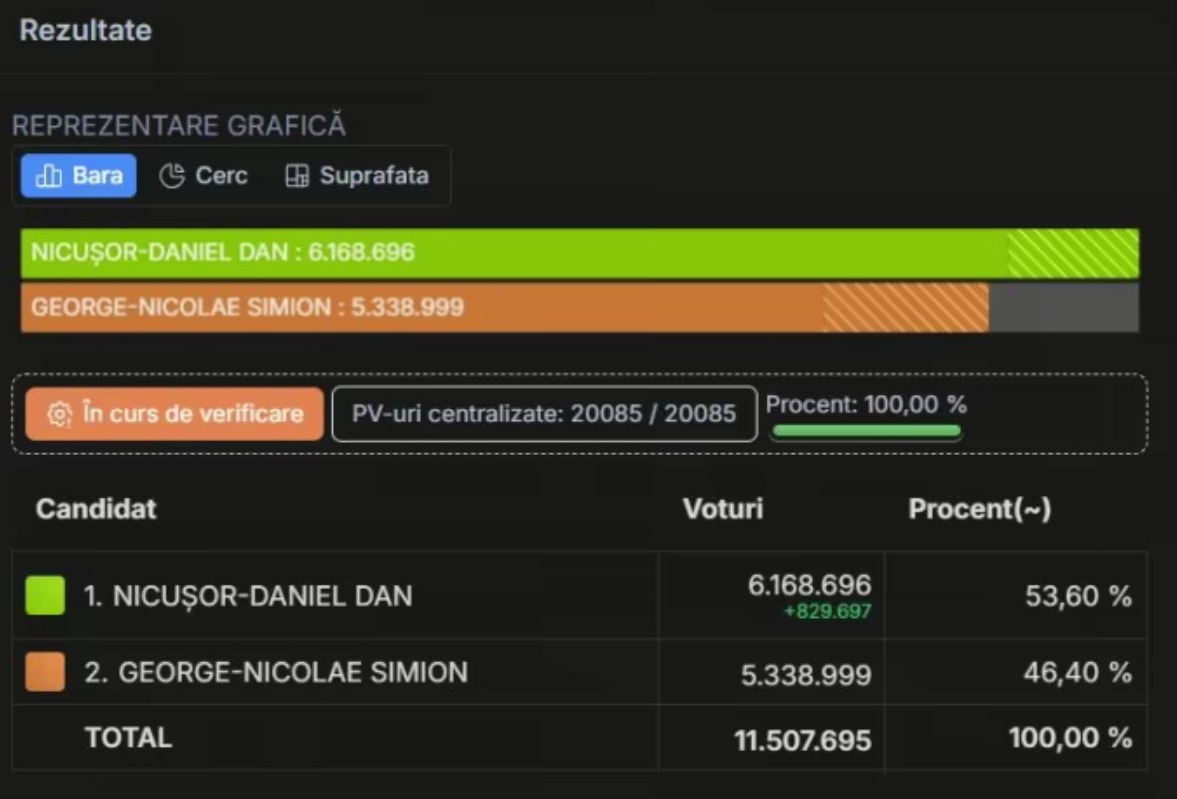Click the bar chart icon in Bara
Viewport: 1177px width, 799px height.
pos(48,177)
